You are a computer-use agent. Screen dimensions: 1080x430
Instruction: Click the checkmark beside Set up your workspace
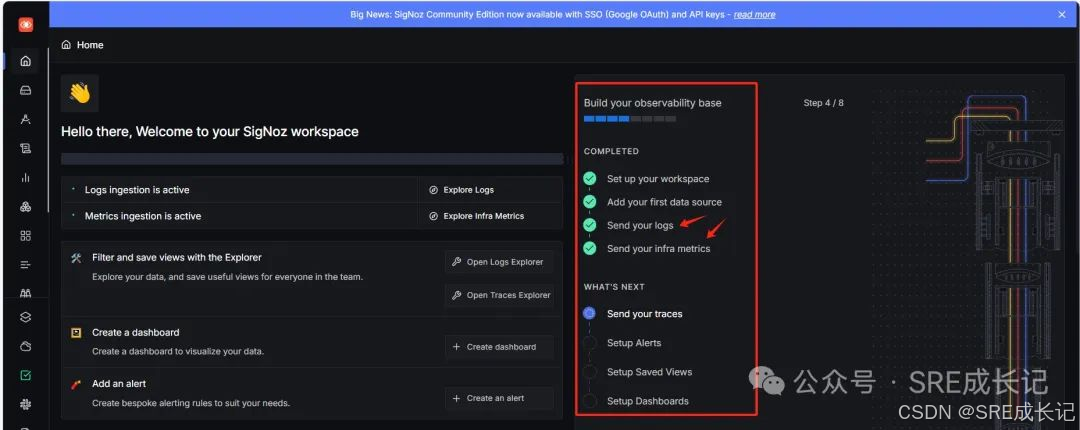click(590, 178)
